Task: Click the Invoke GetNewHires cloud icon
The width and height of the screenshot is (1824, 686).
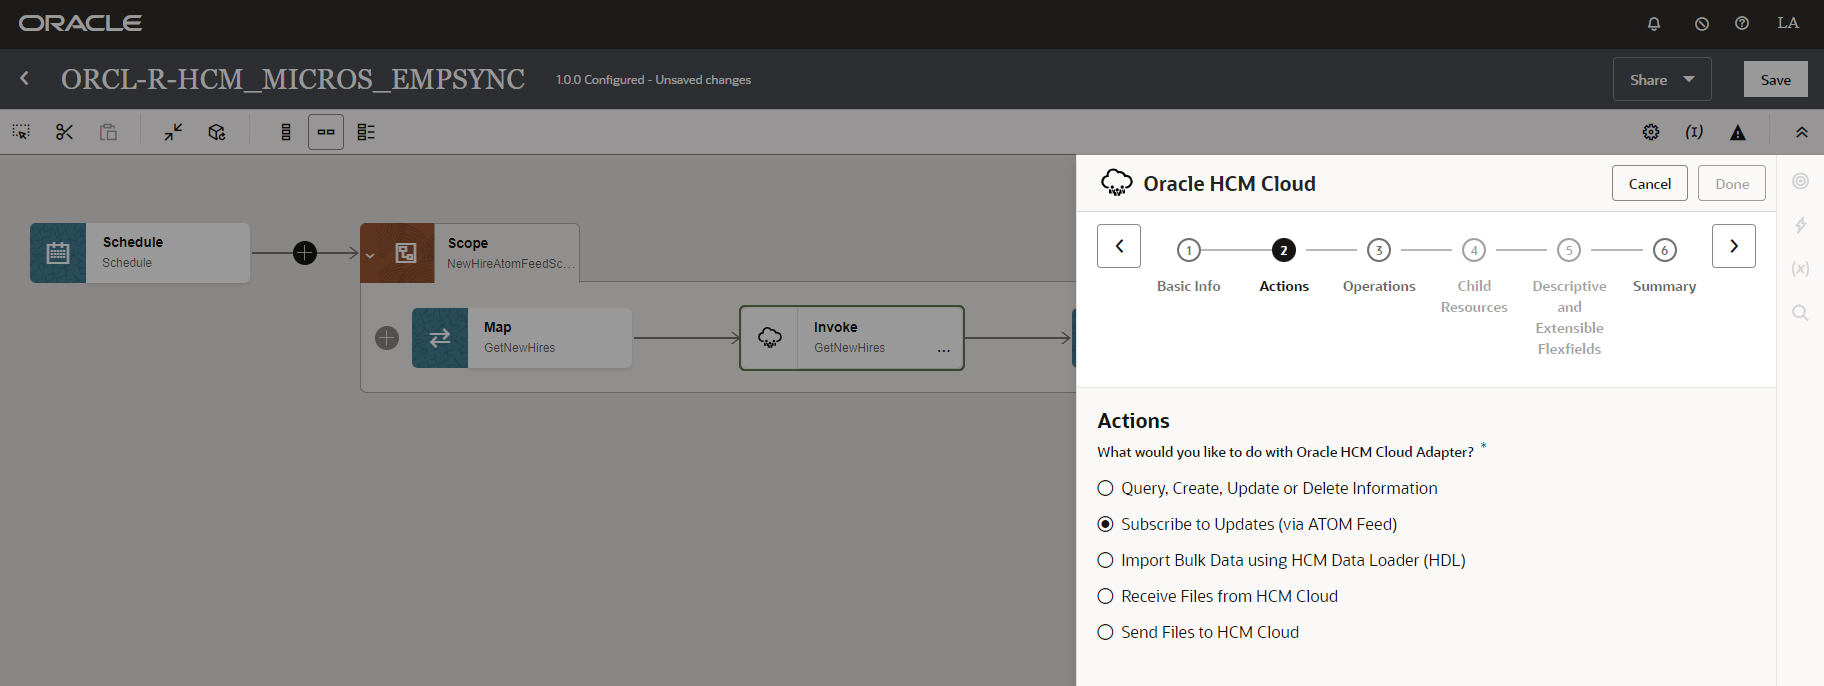Action: pyautogui.click(x=770, y=338)
